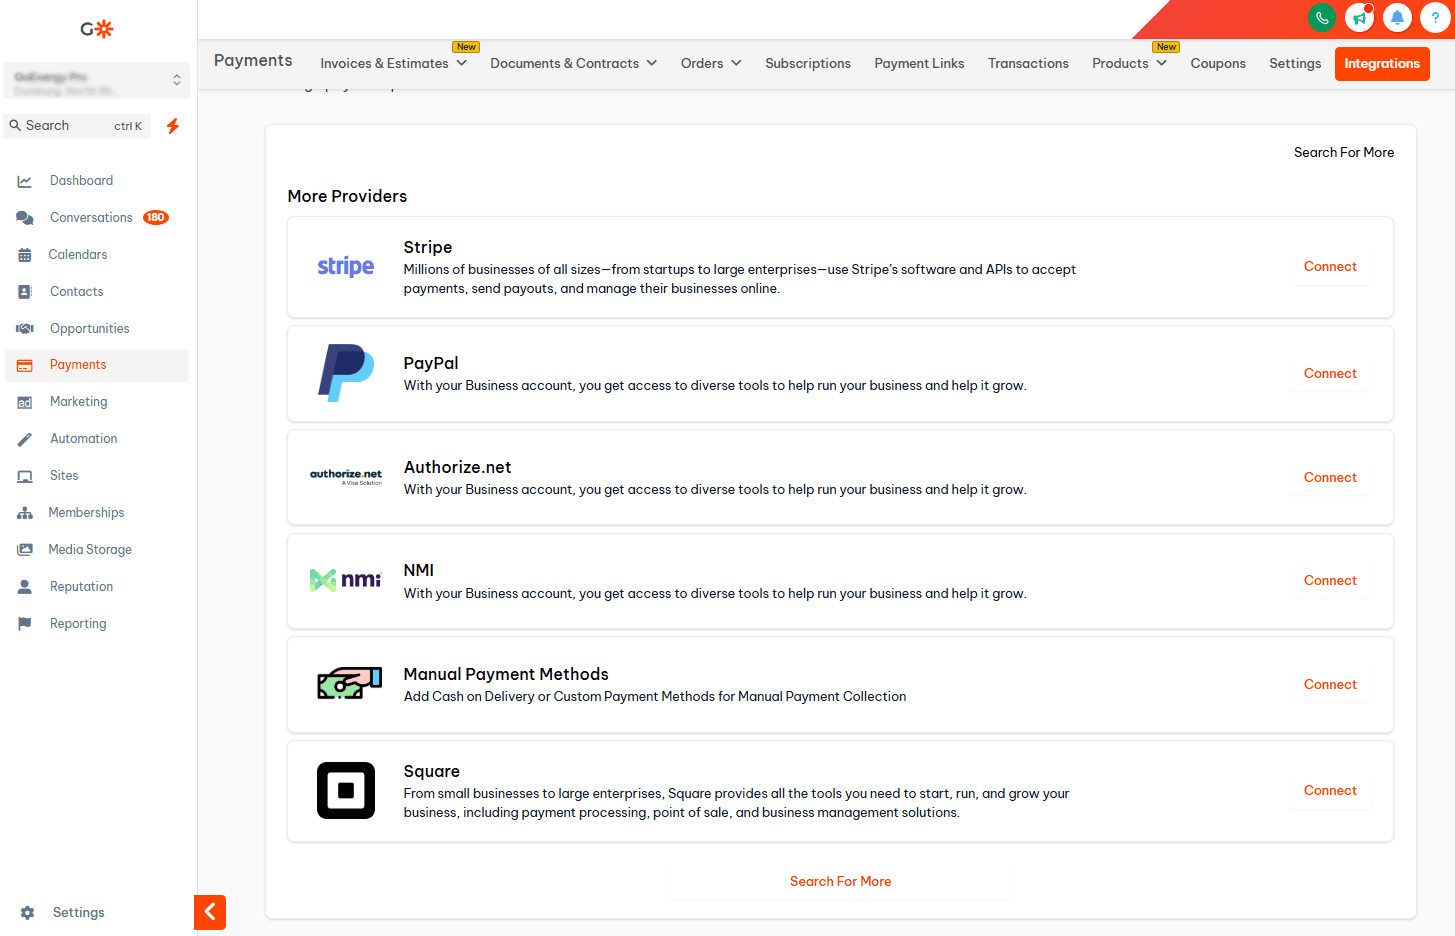Click the Settings gear icon in sidebar
Viewport: 1455px width, 936px height.
pos(27,913)
